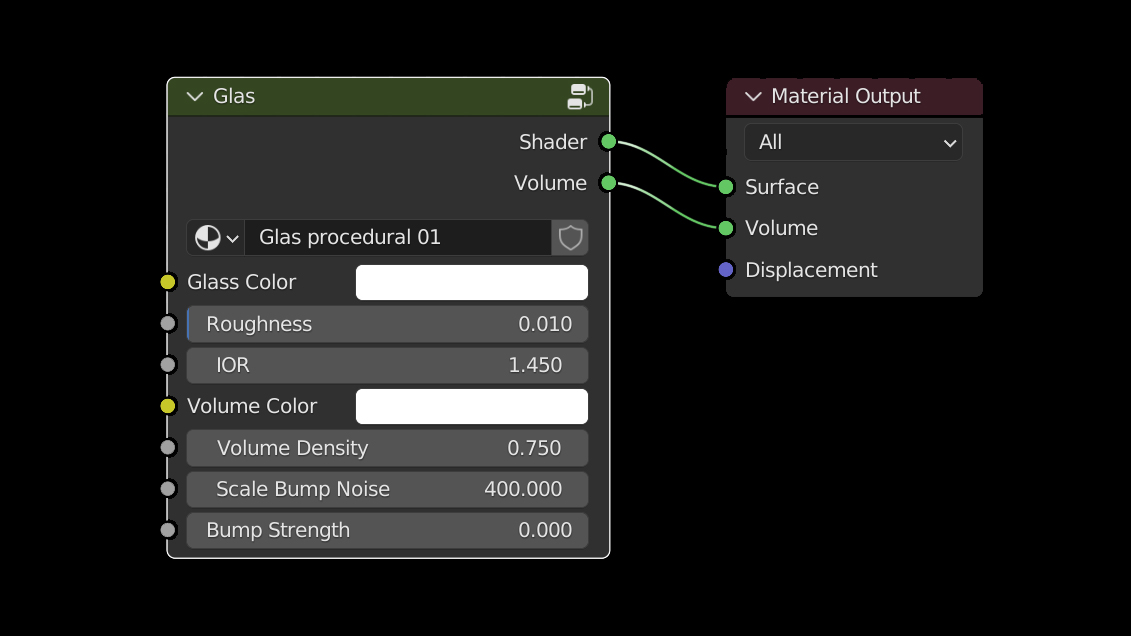Click the node group edit icon on Glas header
Screen dimensions: 1131x636
[580, 97]
